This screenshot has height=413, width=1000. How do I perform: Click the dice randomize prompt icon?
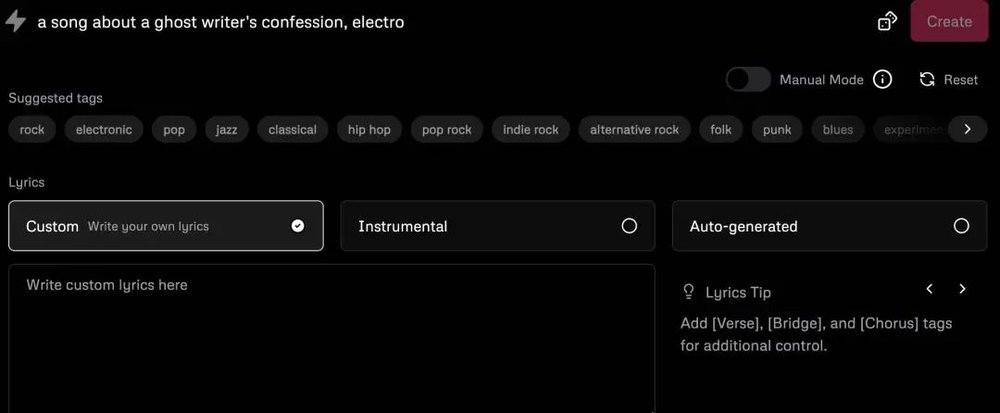[x=887, y=21]
